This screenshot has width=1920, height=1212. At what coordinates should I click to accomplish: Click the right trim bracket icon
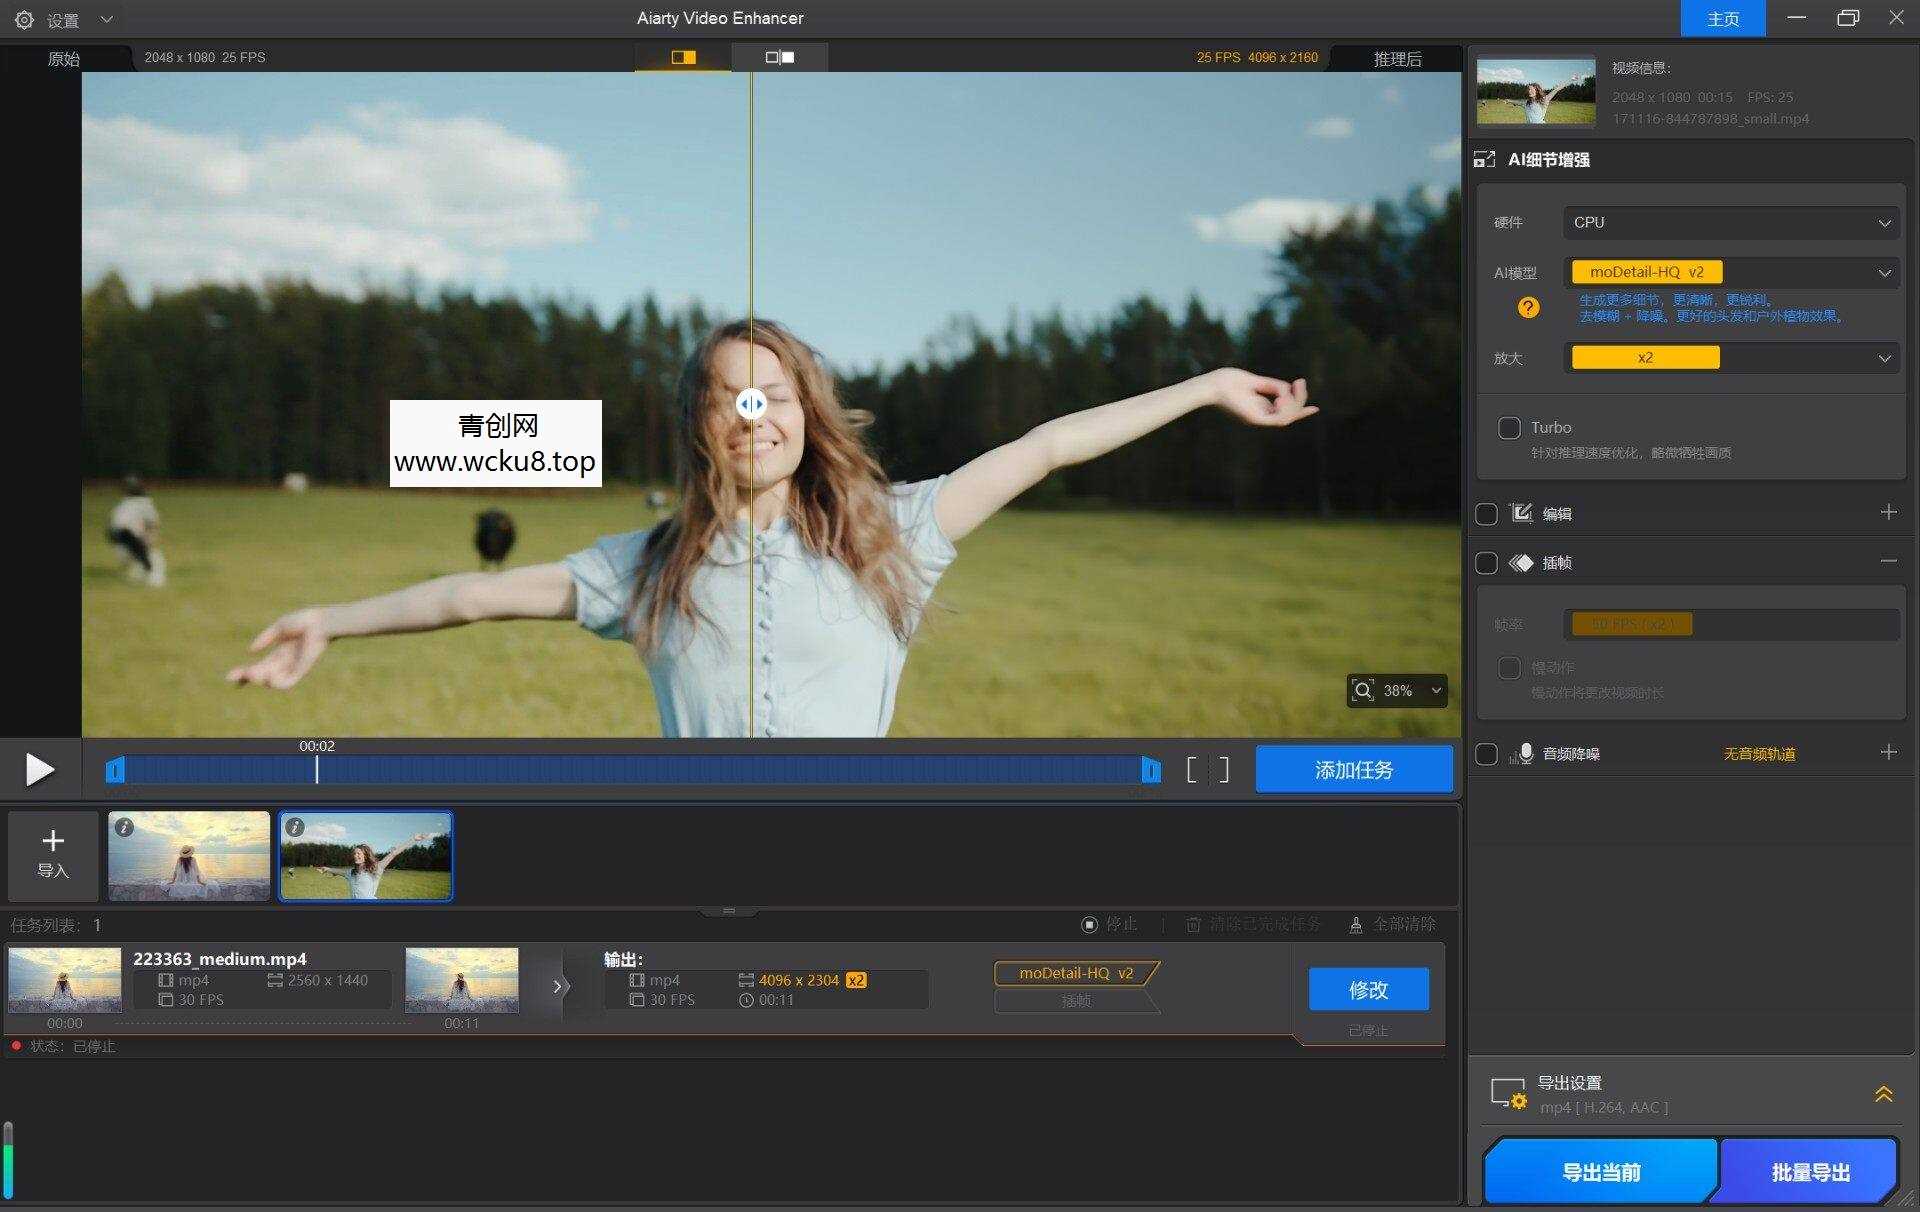click(x=1224, y=770)
